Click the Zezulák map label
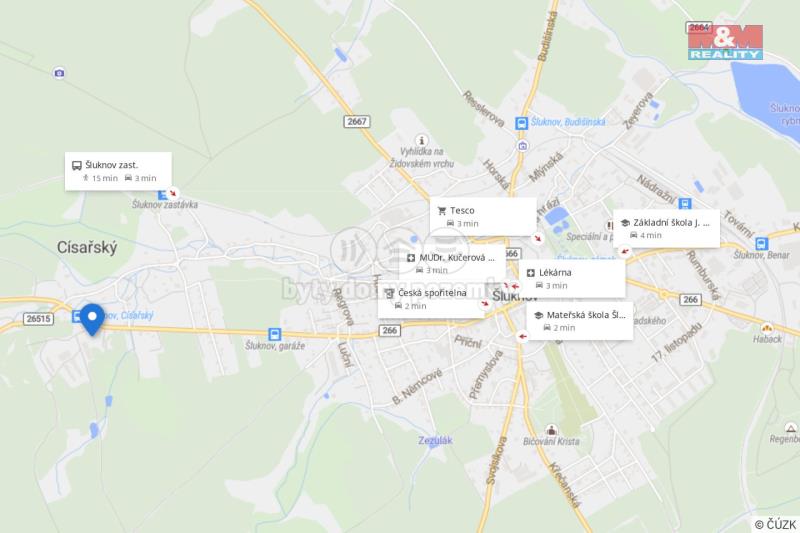The image size is (800, 533). click(435, 440)
